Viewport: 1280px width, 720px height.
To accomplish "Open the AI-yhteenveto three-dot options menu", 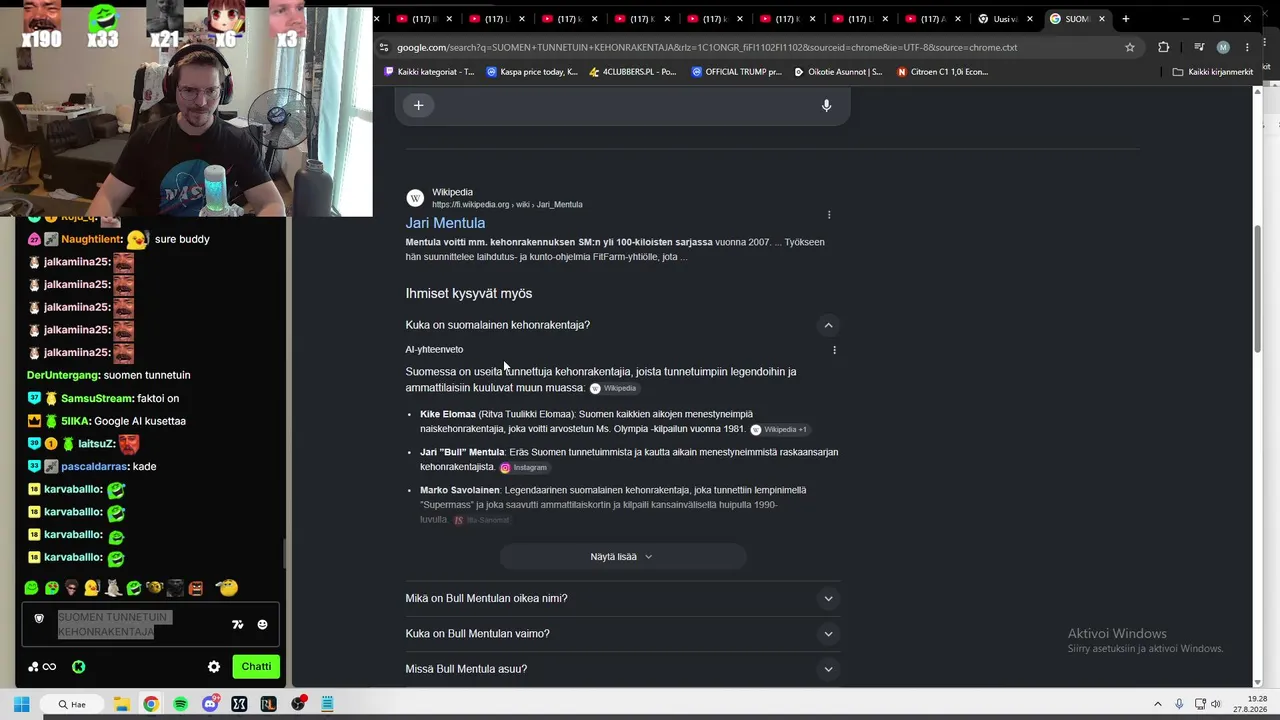I will tap(834, 350).
